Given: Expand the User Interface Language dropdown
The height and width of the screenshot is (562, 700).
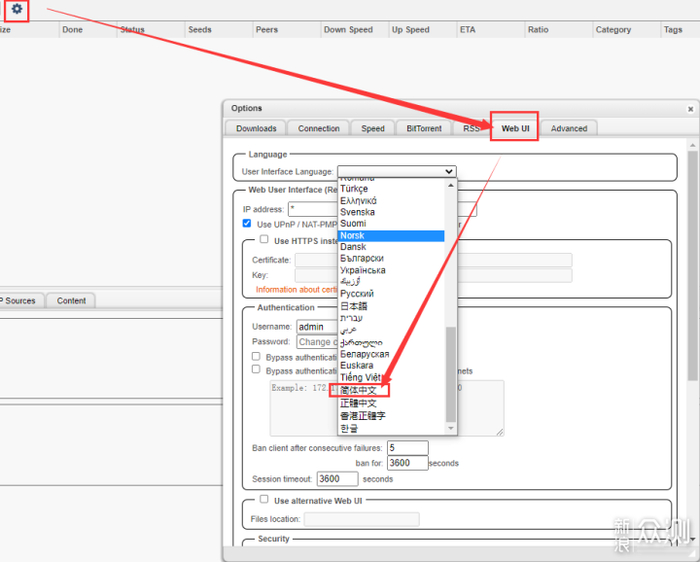Looking at the screenshot, I should tap(397, 171).
